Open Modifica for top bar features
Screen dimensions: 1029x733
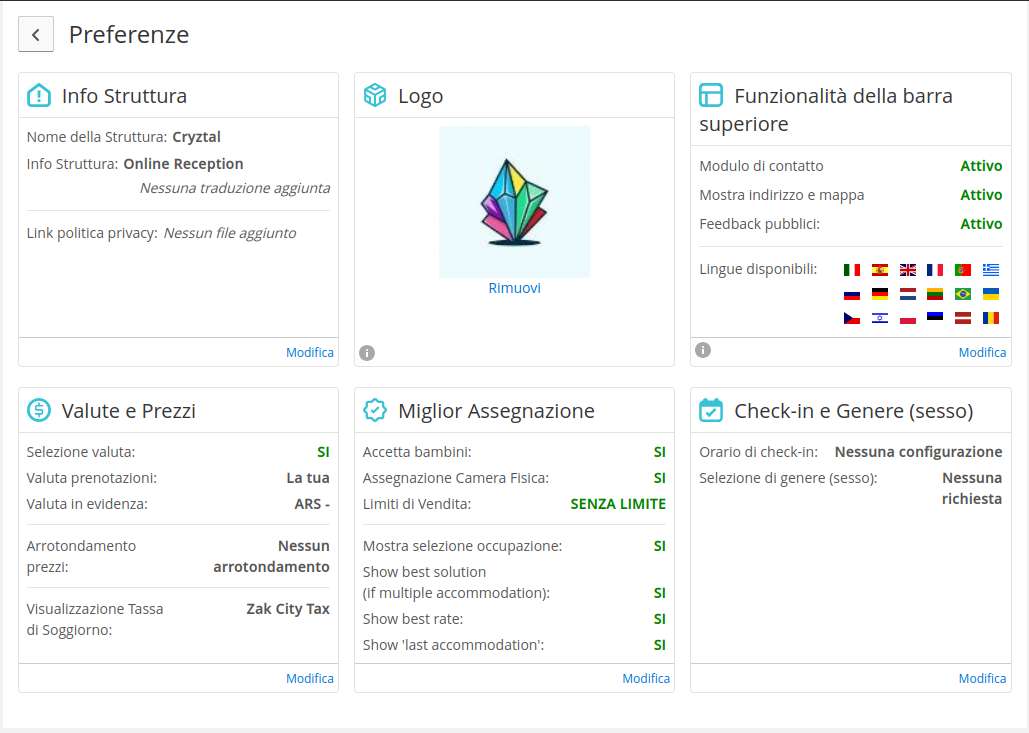click(982, 352)
